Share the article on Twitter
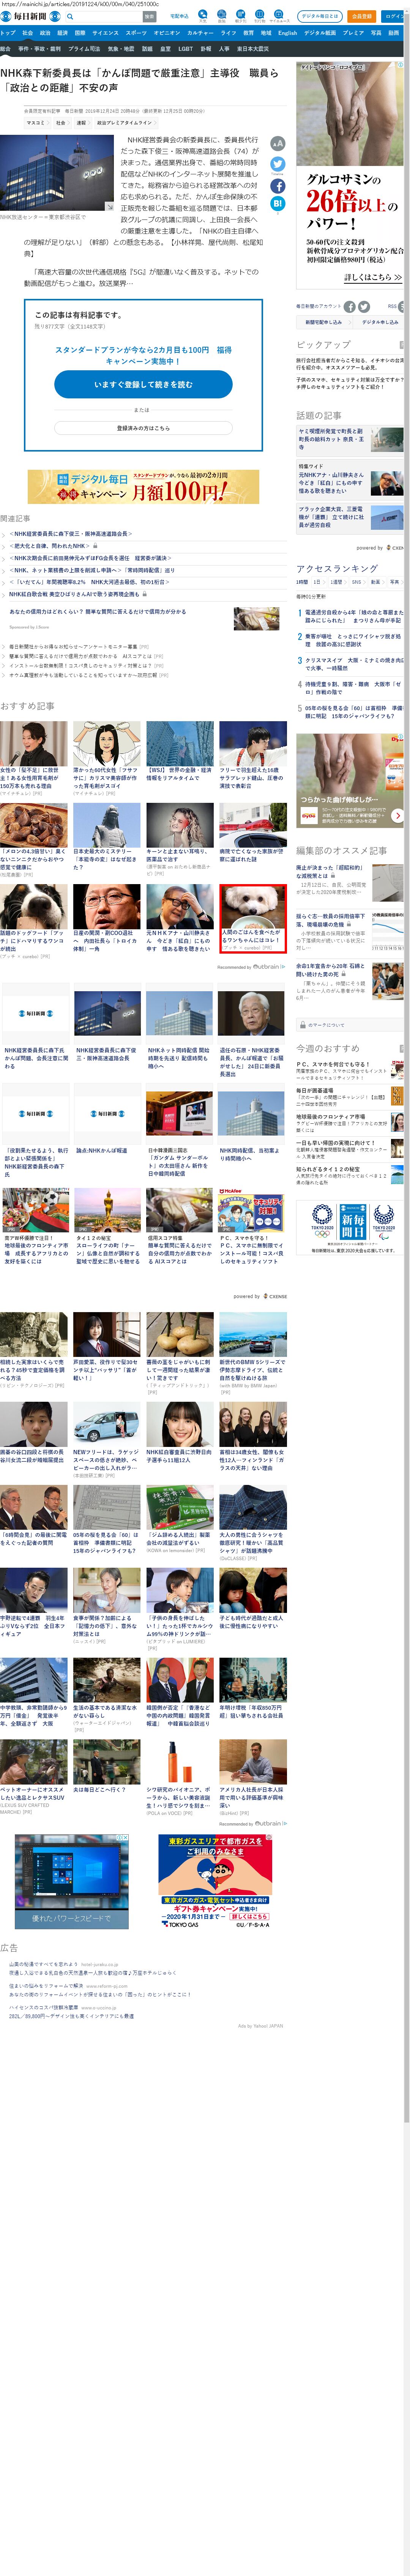Screen dimensions: 410x2576 pos(277,164)
